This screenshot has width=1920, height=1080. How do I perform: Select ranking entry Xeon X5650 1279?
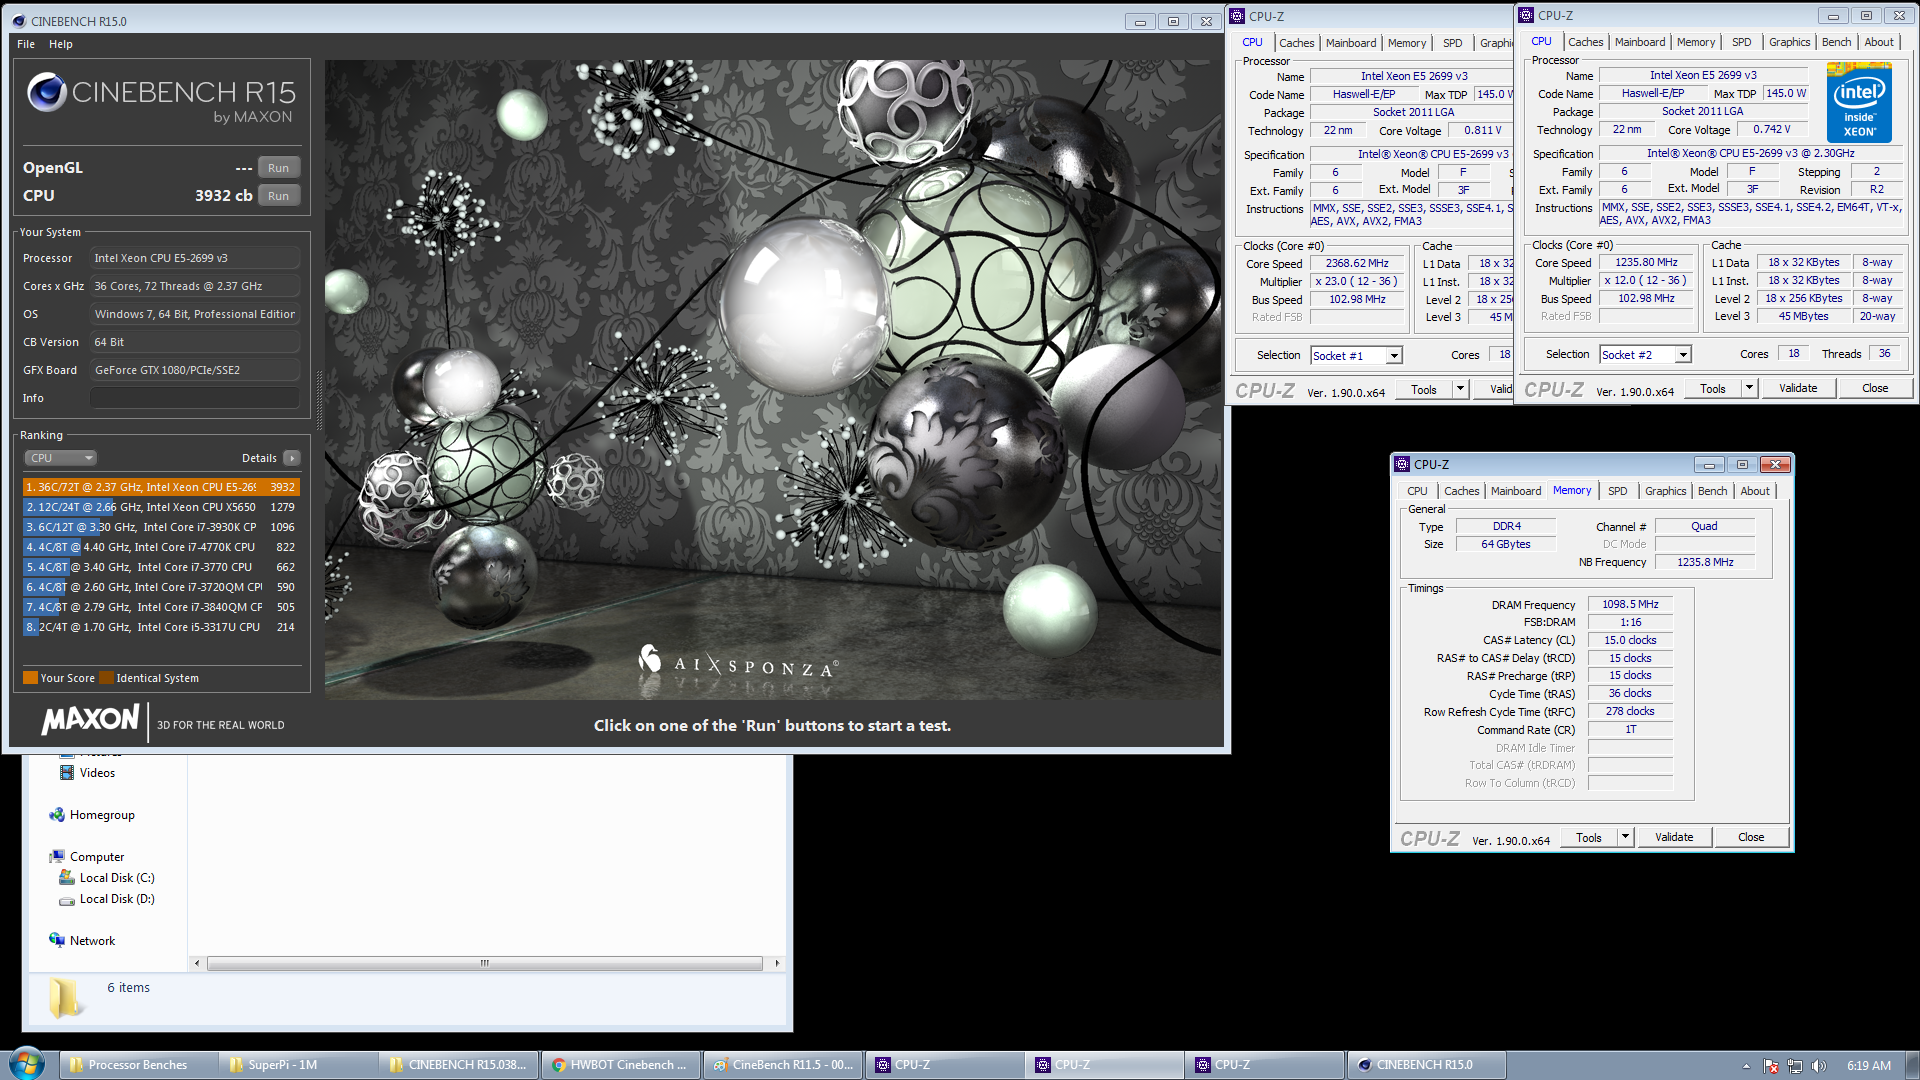pyautogui.click(x=161, y=507)
